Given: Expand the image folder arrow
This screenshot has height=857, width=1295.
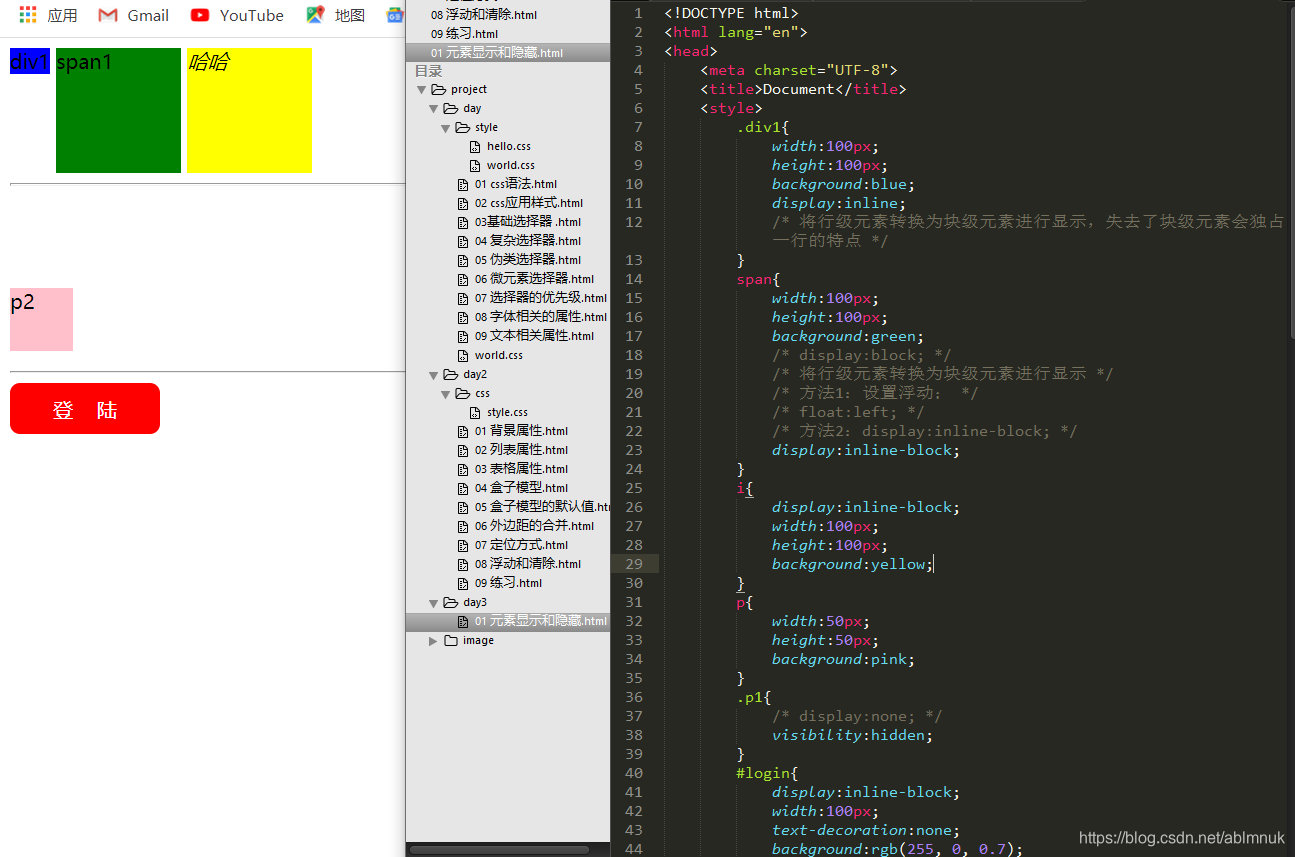Looking at the screenshot, I should tap(434, 641).
